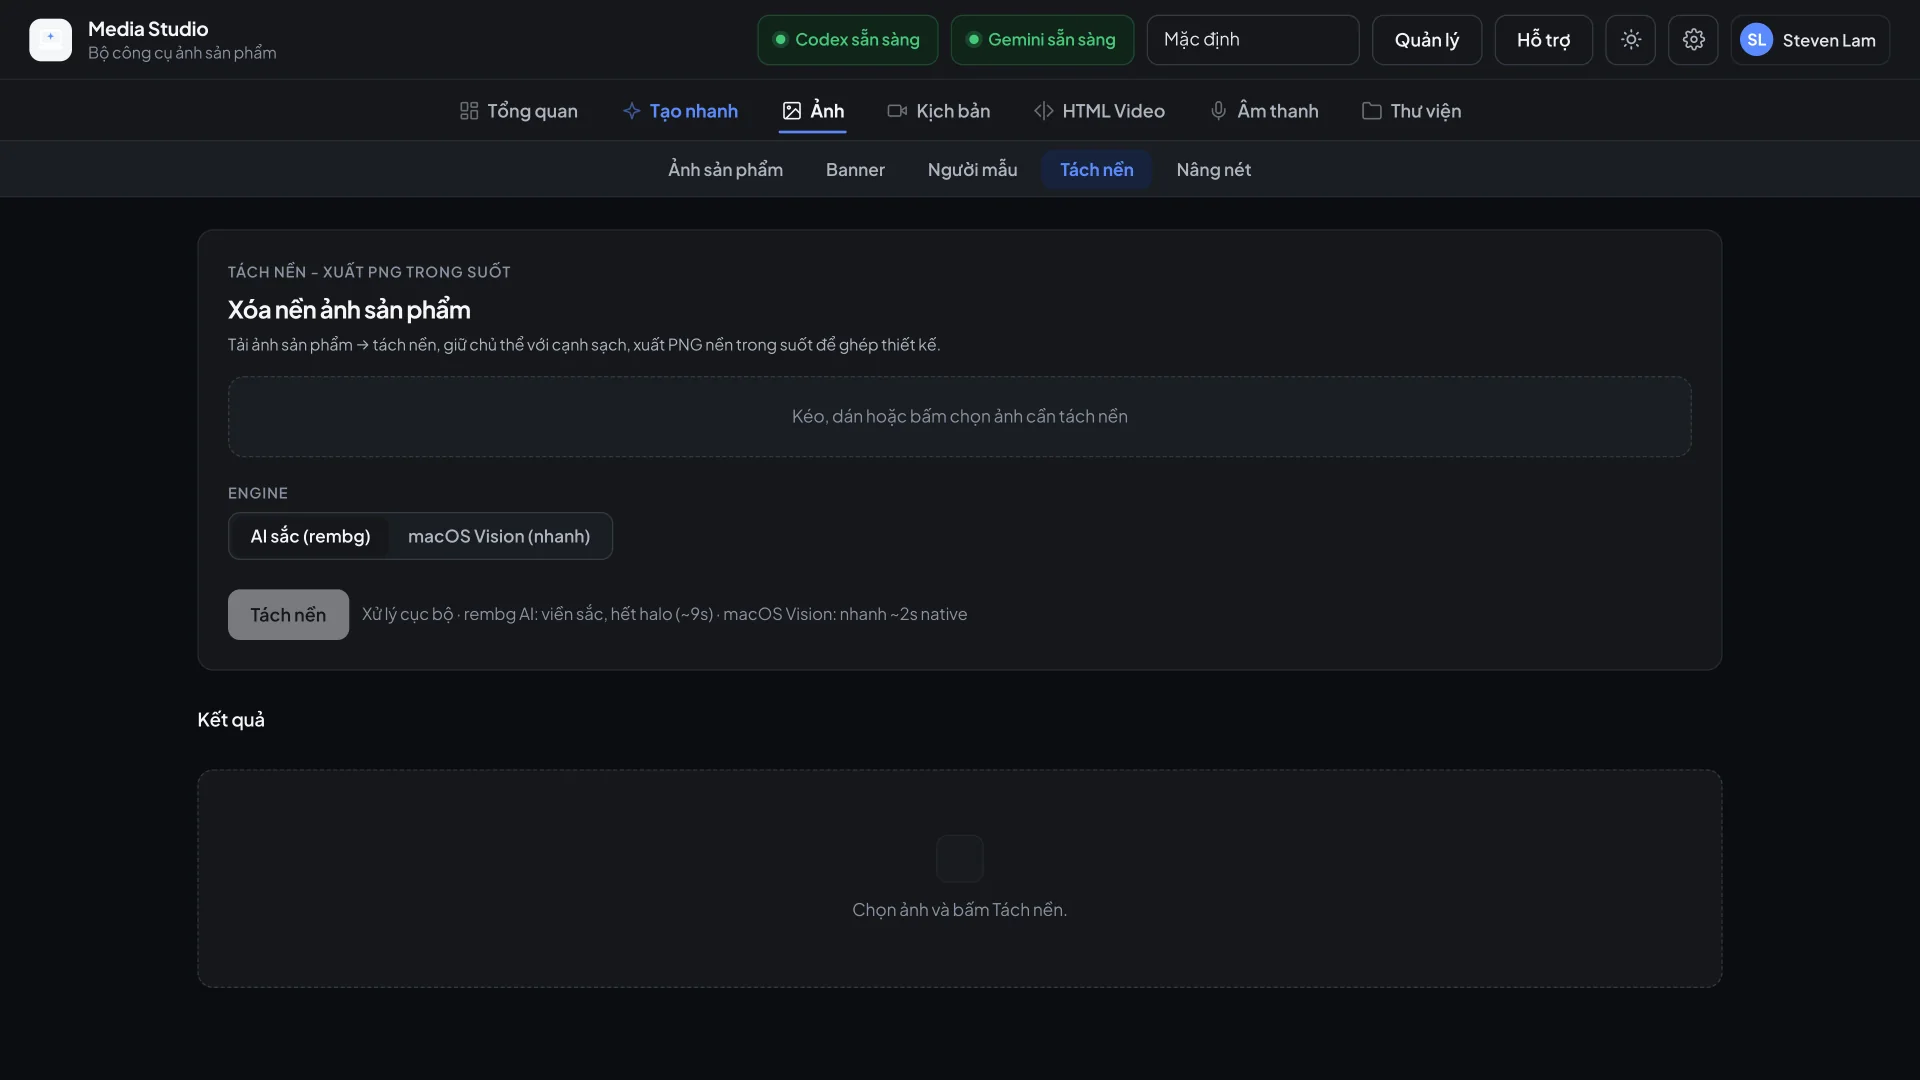Toggle light theme with sun icon
The width and height of the screenshot is (1920, 1080).
point(1631,40)
